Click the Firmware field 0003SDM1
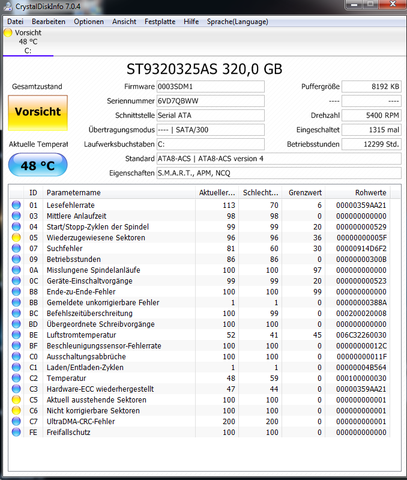The image size is (407, 480). coord(211,87)
